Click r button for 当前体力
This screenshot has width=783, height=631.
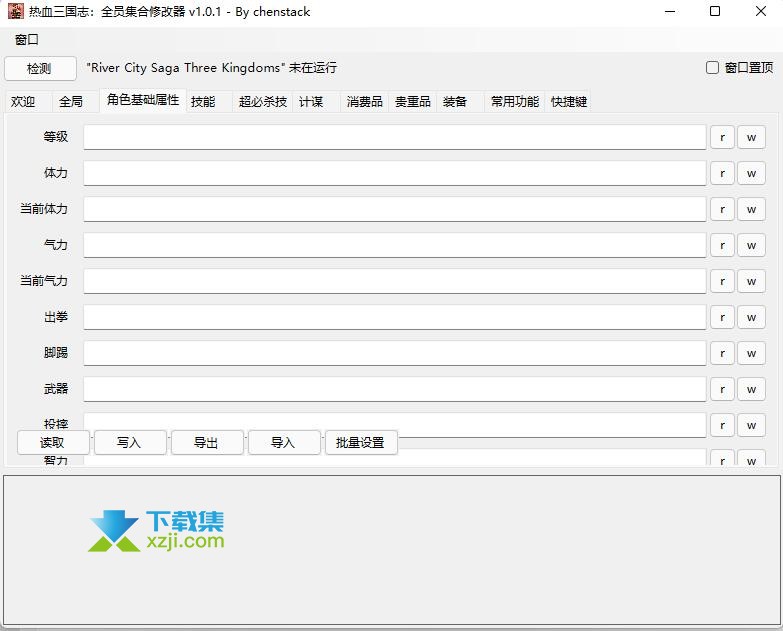tap(722, 209)
